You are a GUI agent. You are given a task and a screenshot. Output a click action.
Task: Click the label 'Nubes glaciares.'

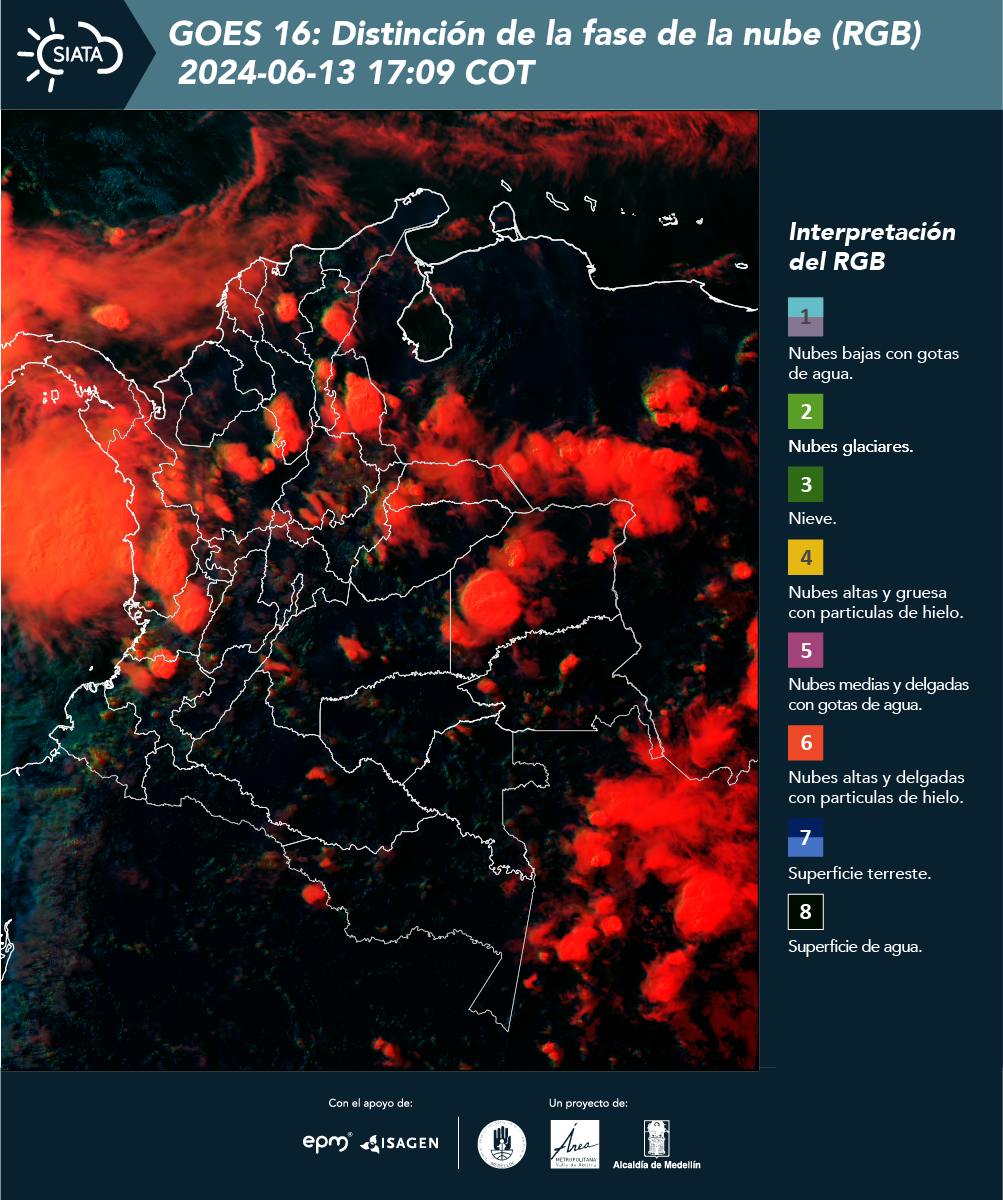(x=850, y=447)
